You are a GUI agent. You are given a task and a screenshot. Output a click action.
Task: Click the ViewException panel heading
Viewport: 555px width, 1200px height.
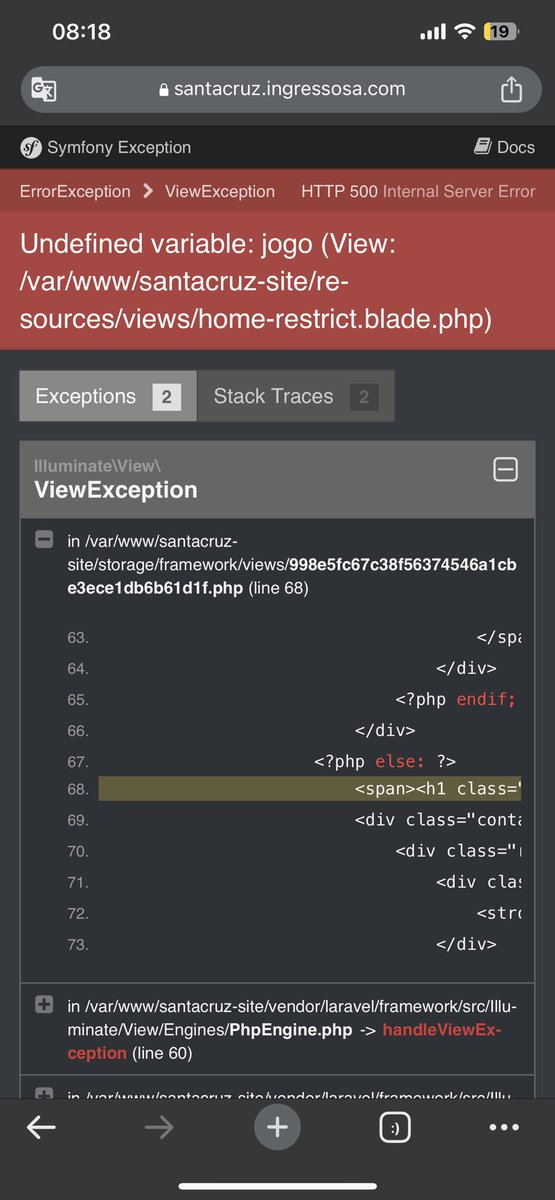116,489
